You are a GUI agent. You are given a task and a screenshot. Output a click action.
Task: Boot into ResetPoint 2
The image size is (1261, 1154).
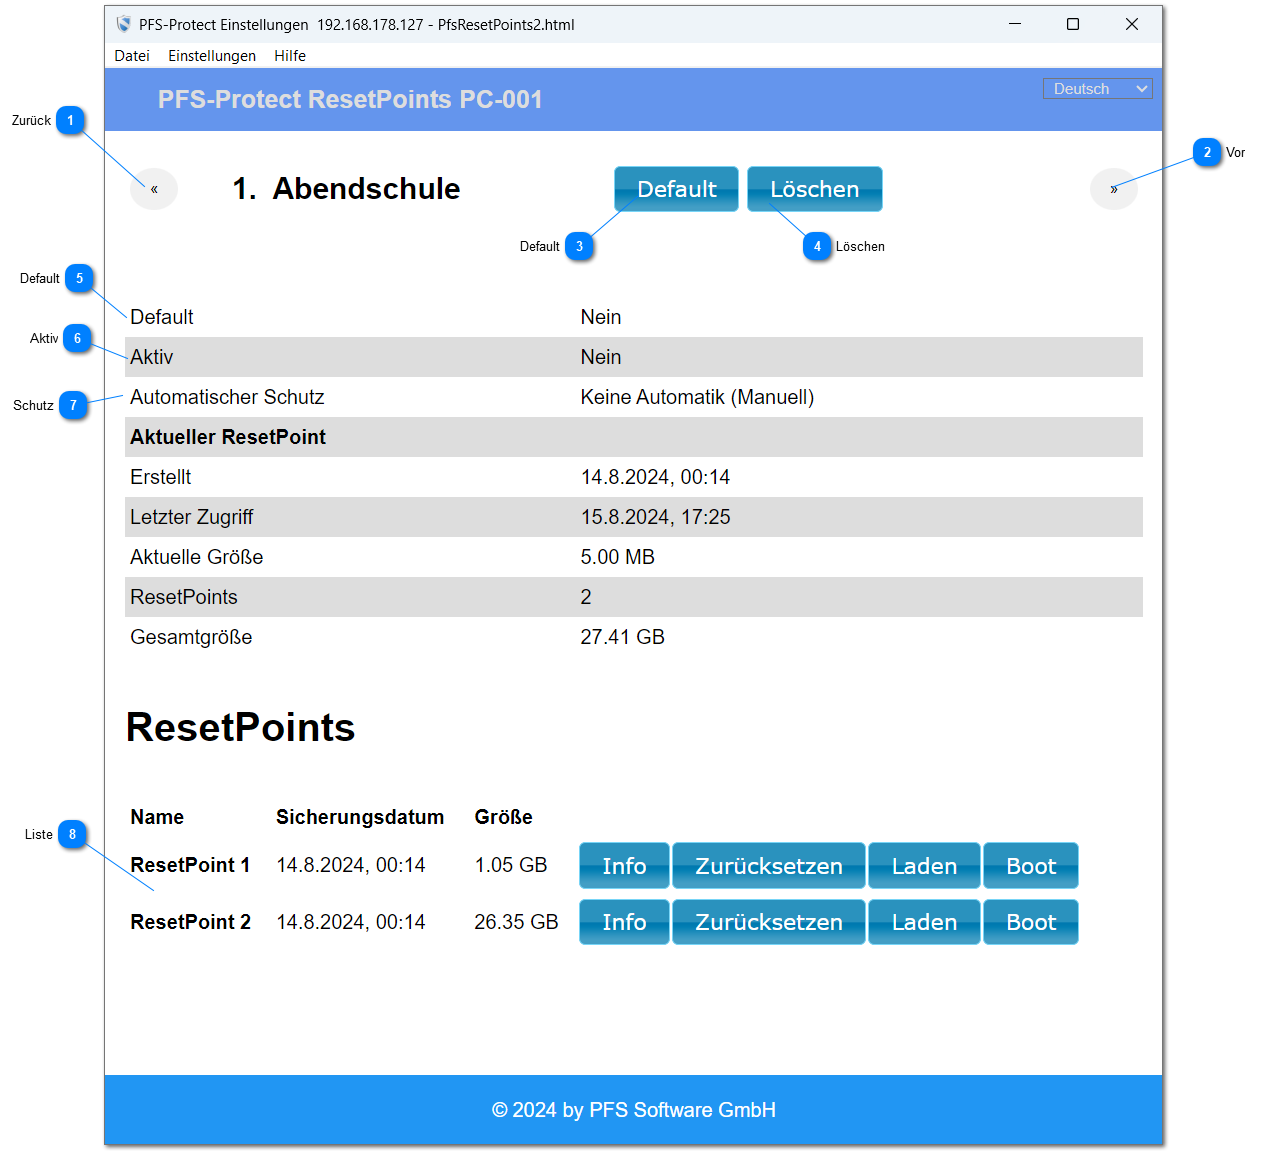coord(1030,922)
